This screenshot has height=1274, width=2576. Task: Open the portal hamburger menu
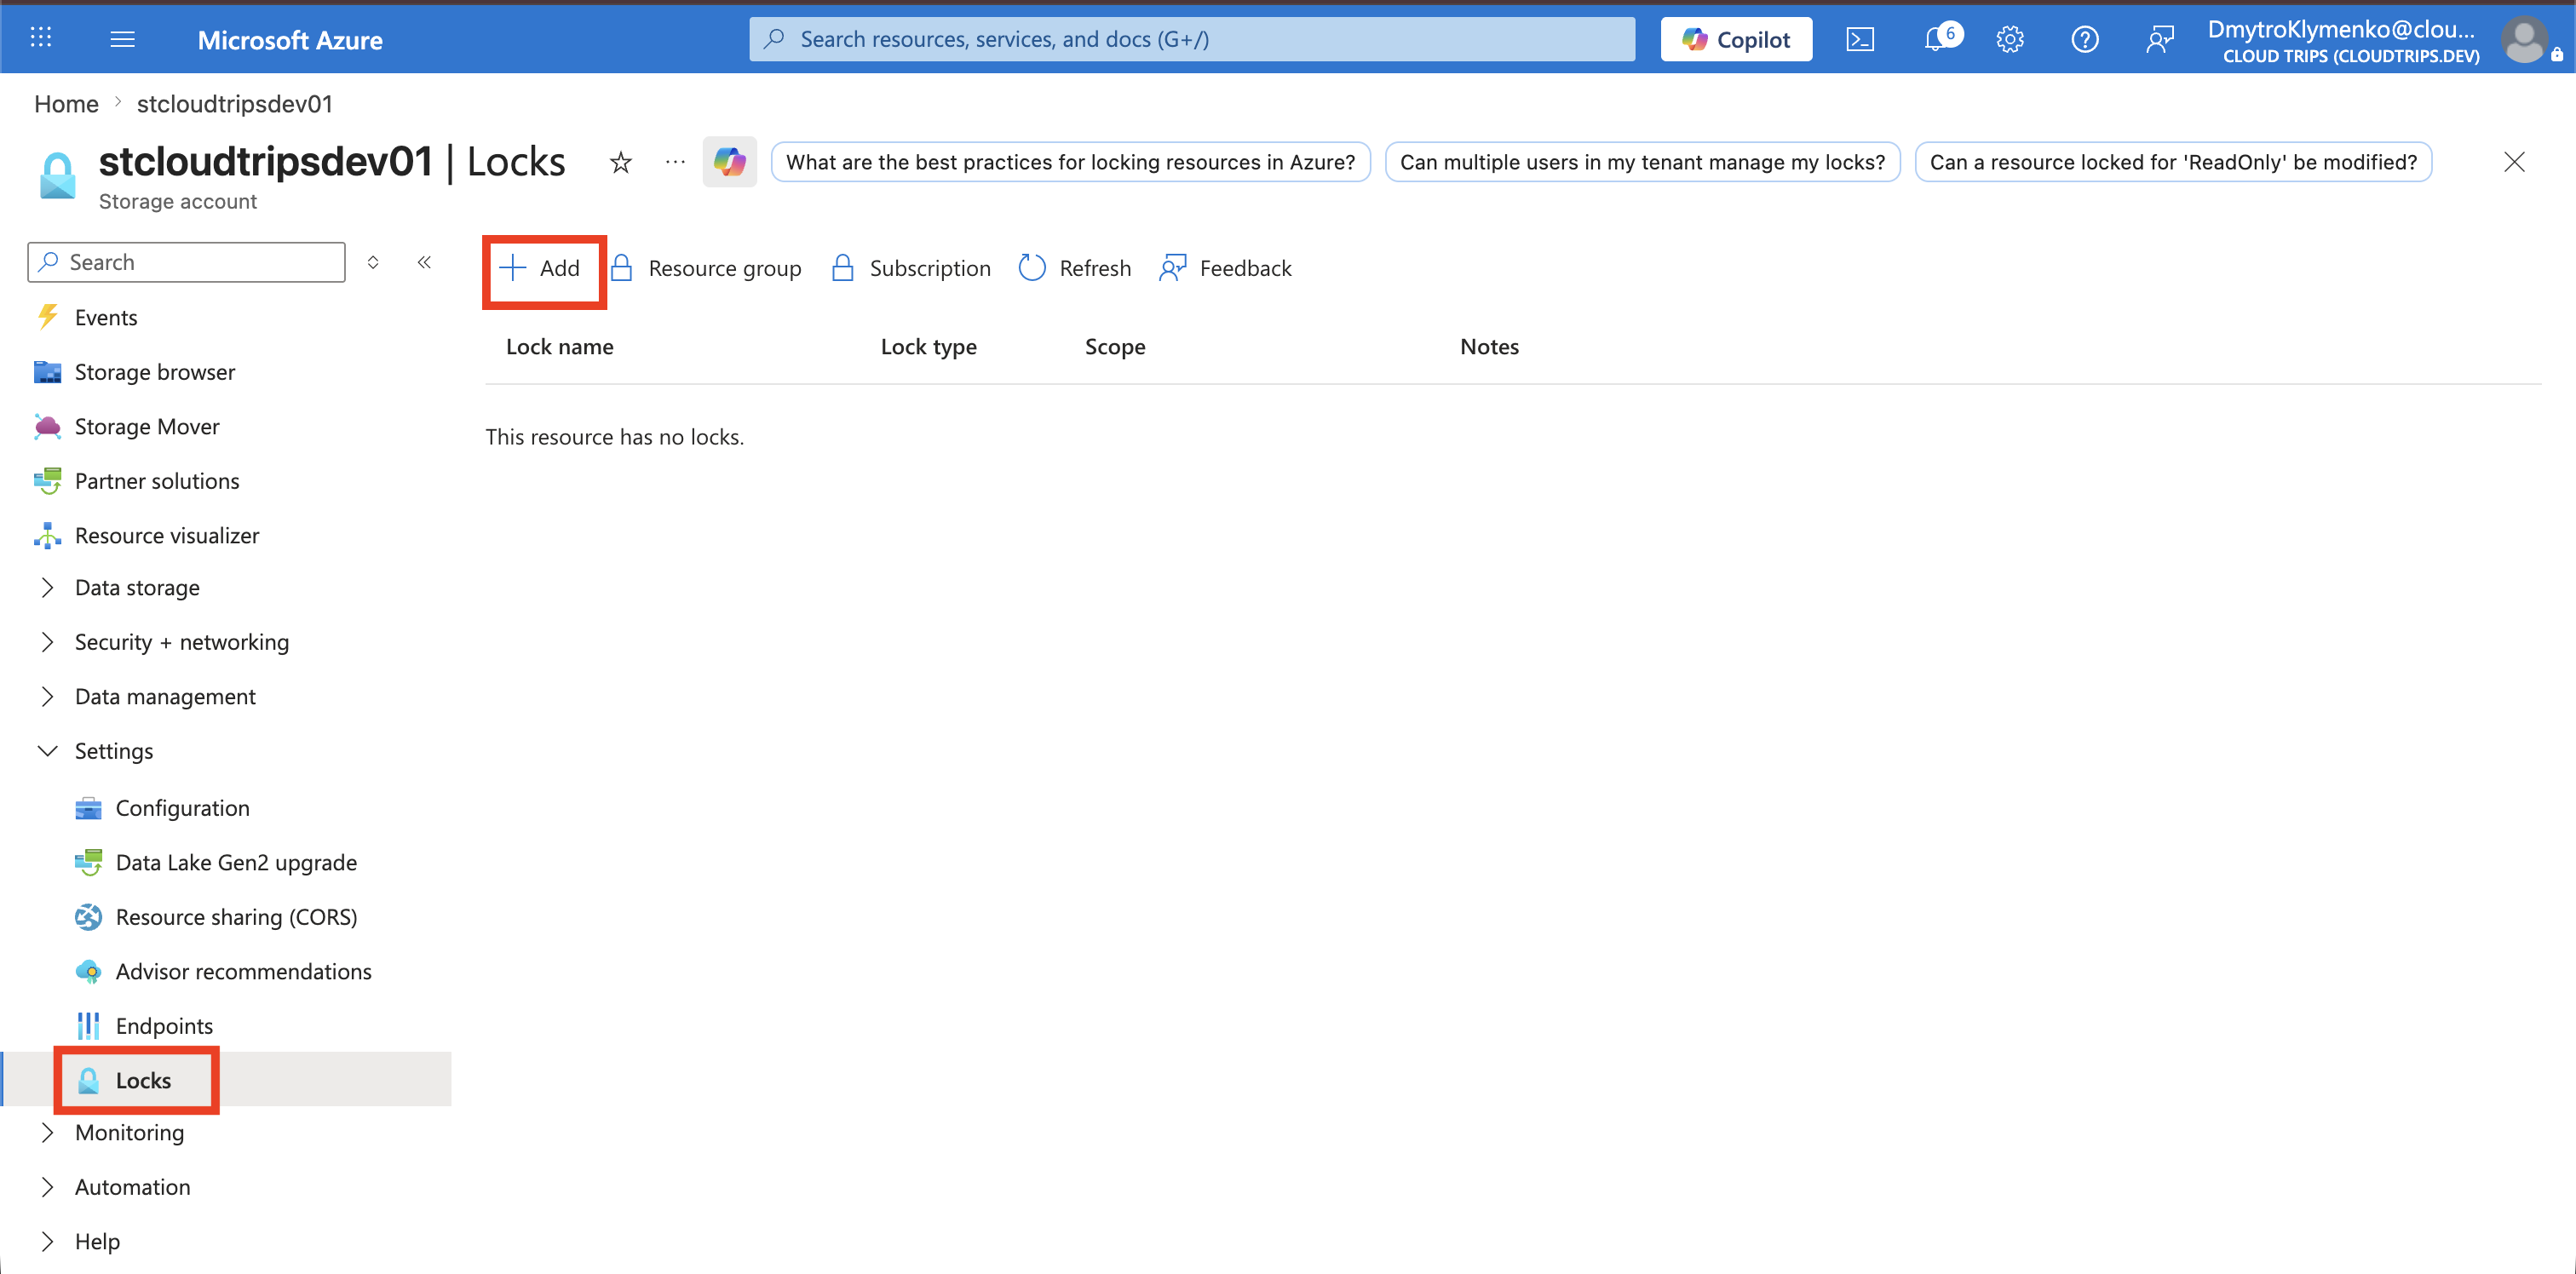[x=122, y=38]
